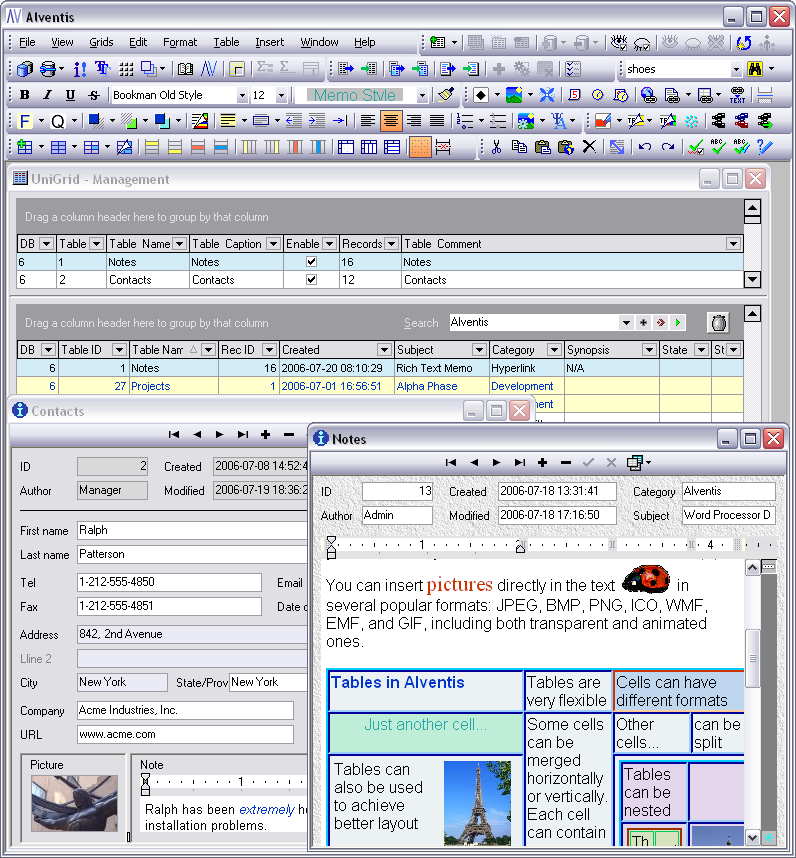Viewport: 796px width, 858px height.
Task: Click the scissors cut icon
Action: coord(496,147)
